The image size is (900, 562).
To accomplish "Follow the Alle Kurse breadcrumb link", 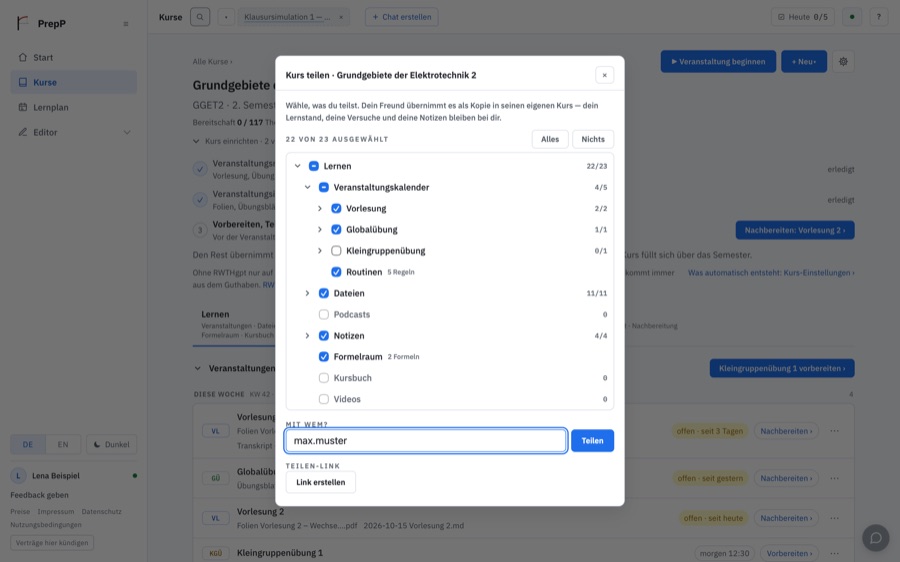I will coord(212,61).
